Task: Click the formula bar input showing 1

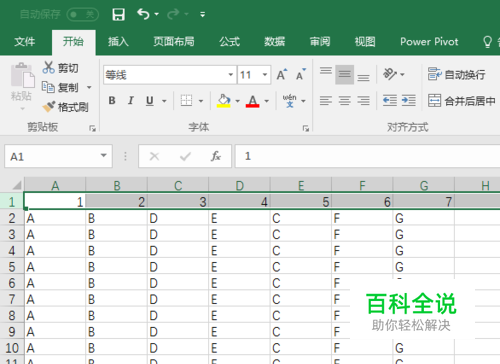Action: [x=368, y=156]
